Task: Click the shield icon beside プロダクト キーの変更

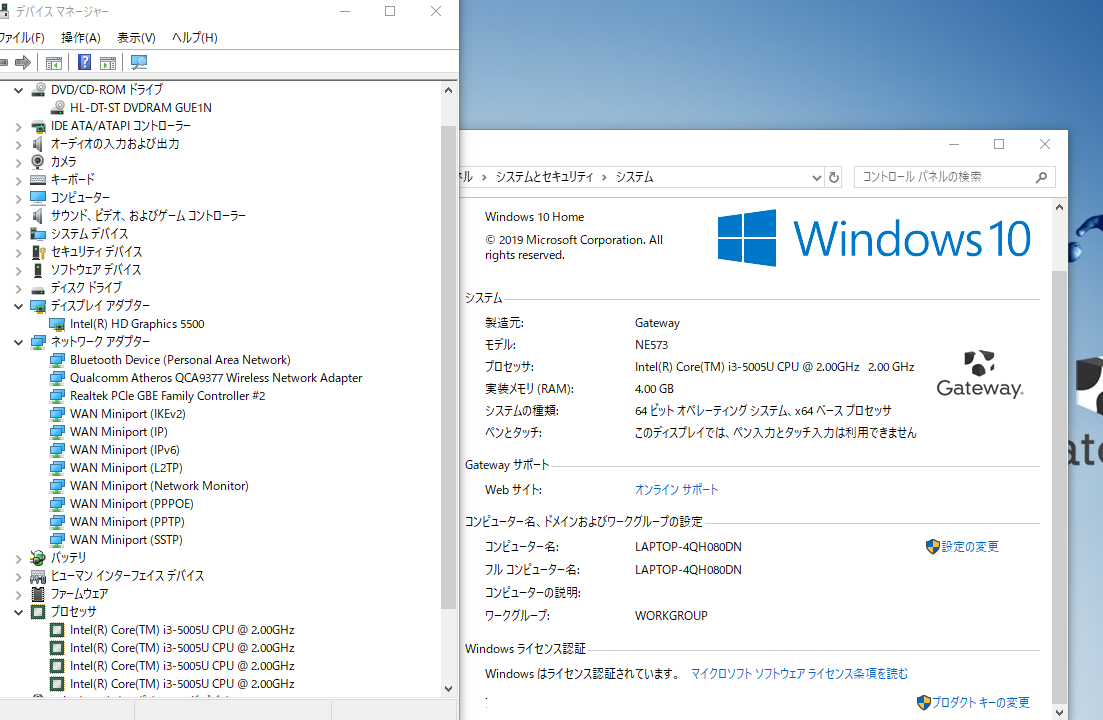Action: 924,702
